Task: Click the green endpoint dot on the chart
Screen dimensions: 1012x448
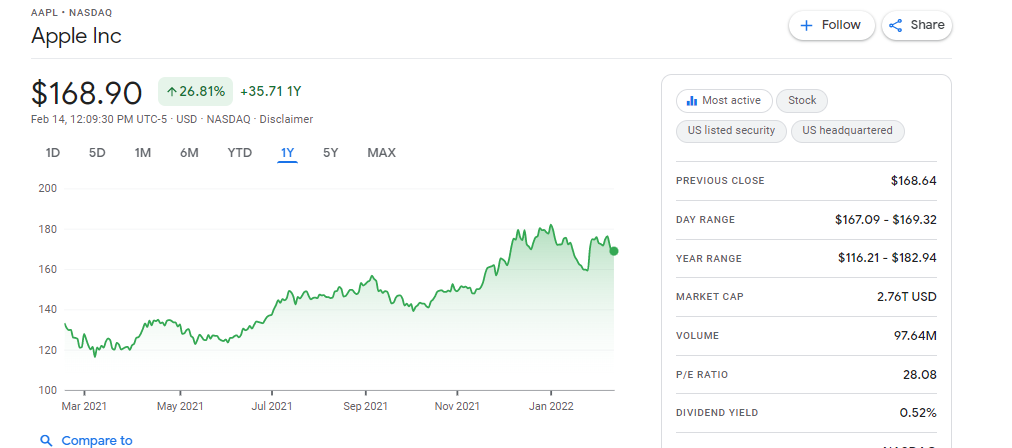Action: [x=614, y=251]
